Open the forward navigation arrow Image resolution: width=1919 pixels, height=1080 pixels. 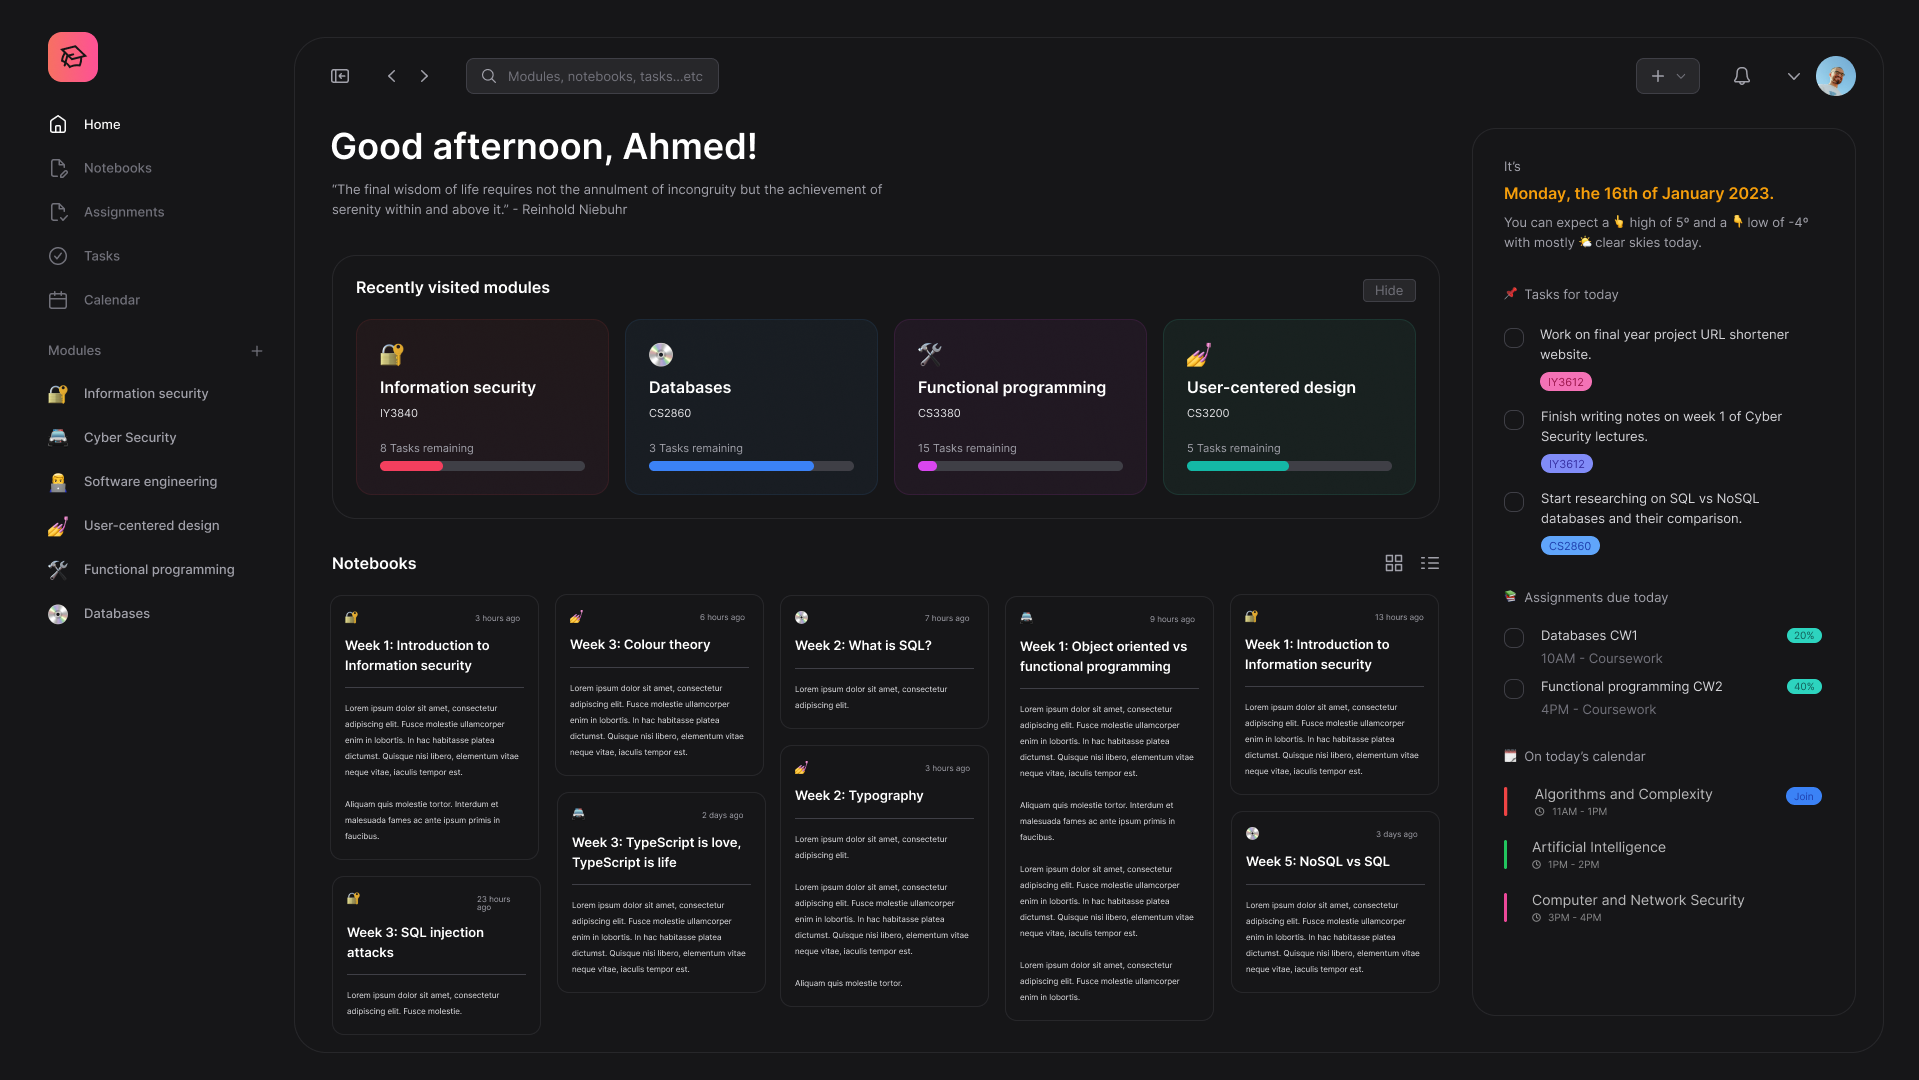tap(424, 76)
